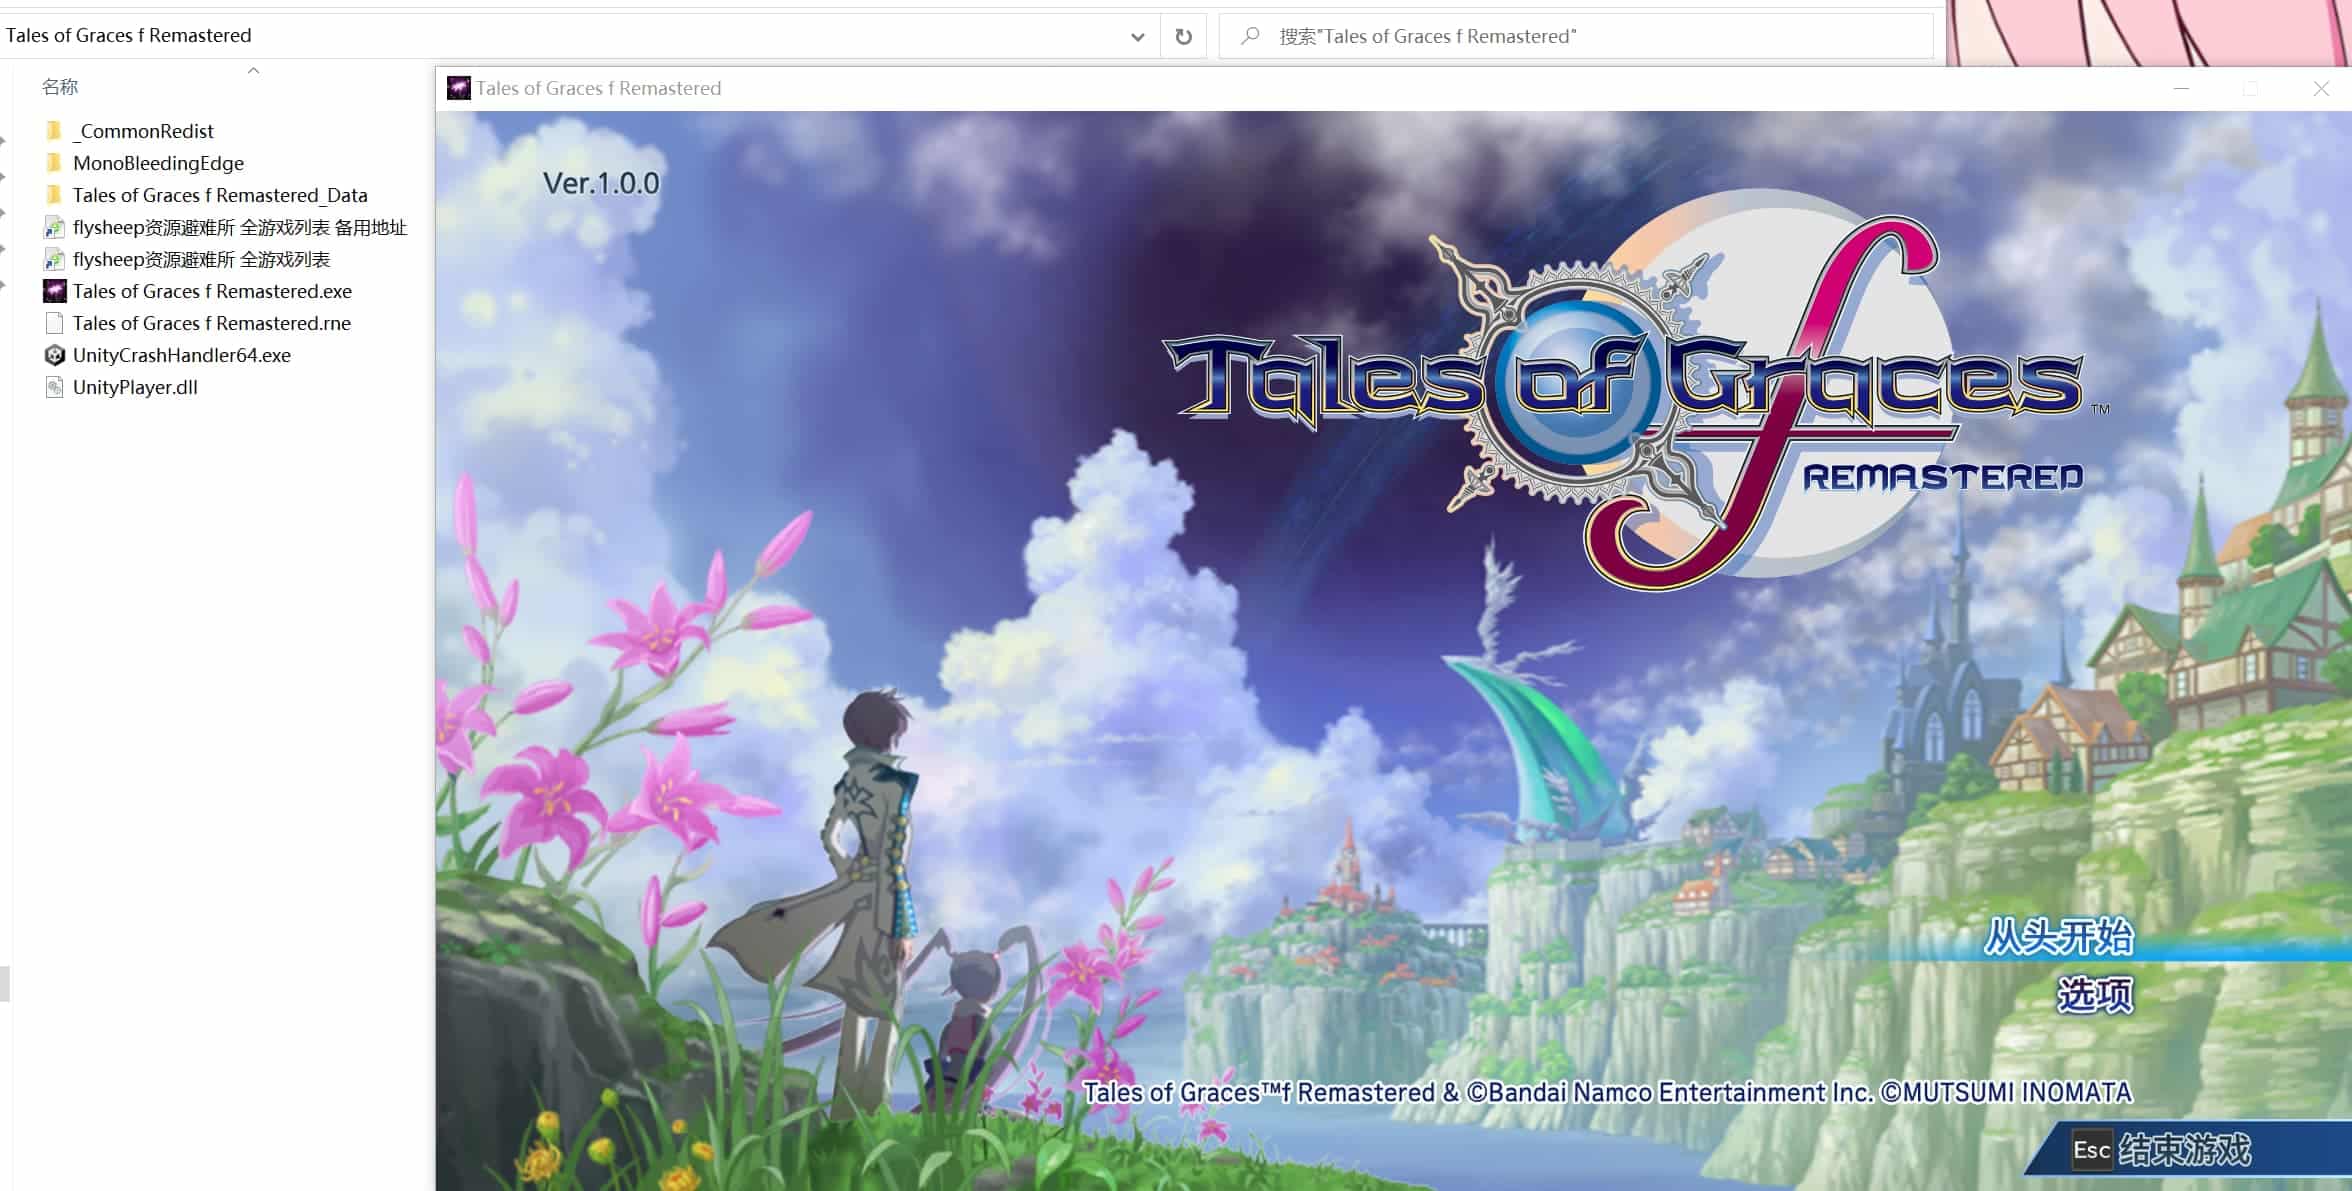Click the refresh button beside address bar
The image size is (2352, 1191).
pyautogui.click(x=1183, y=36)
